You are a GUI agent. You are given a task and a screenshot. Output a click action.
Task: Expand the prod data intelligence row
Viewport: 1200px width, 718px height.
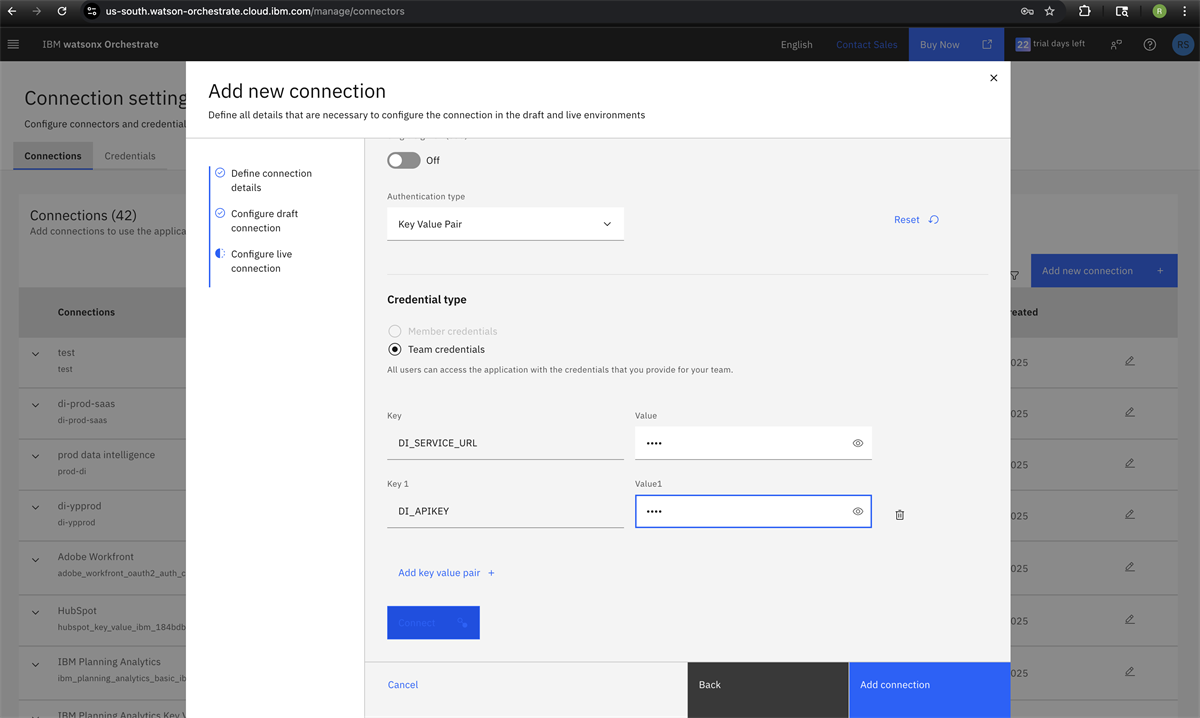[x=36, y=456]
